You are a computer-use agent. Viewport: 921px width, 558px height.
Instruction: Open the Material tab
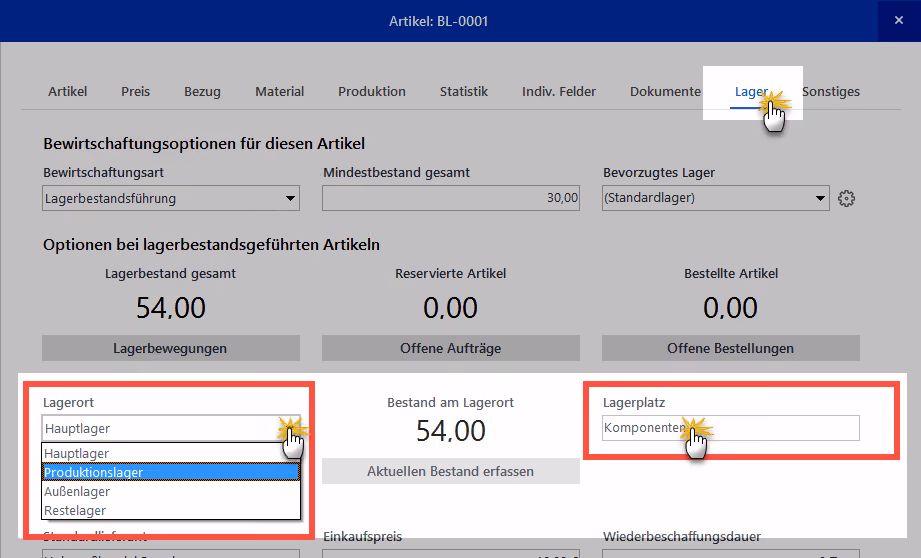click(280, 92)
